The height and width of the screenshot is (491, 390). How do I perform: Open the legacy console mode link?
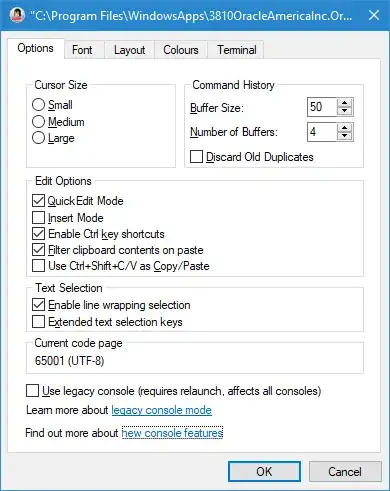coord(161,410)
